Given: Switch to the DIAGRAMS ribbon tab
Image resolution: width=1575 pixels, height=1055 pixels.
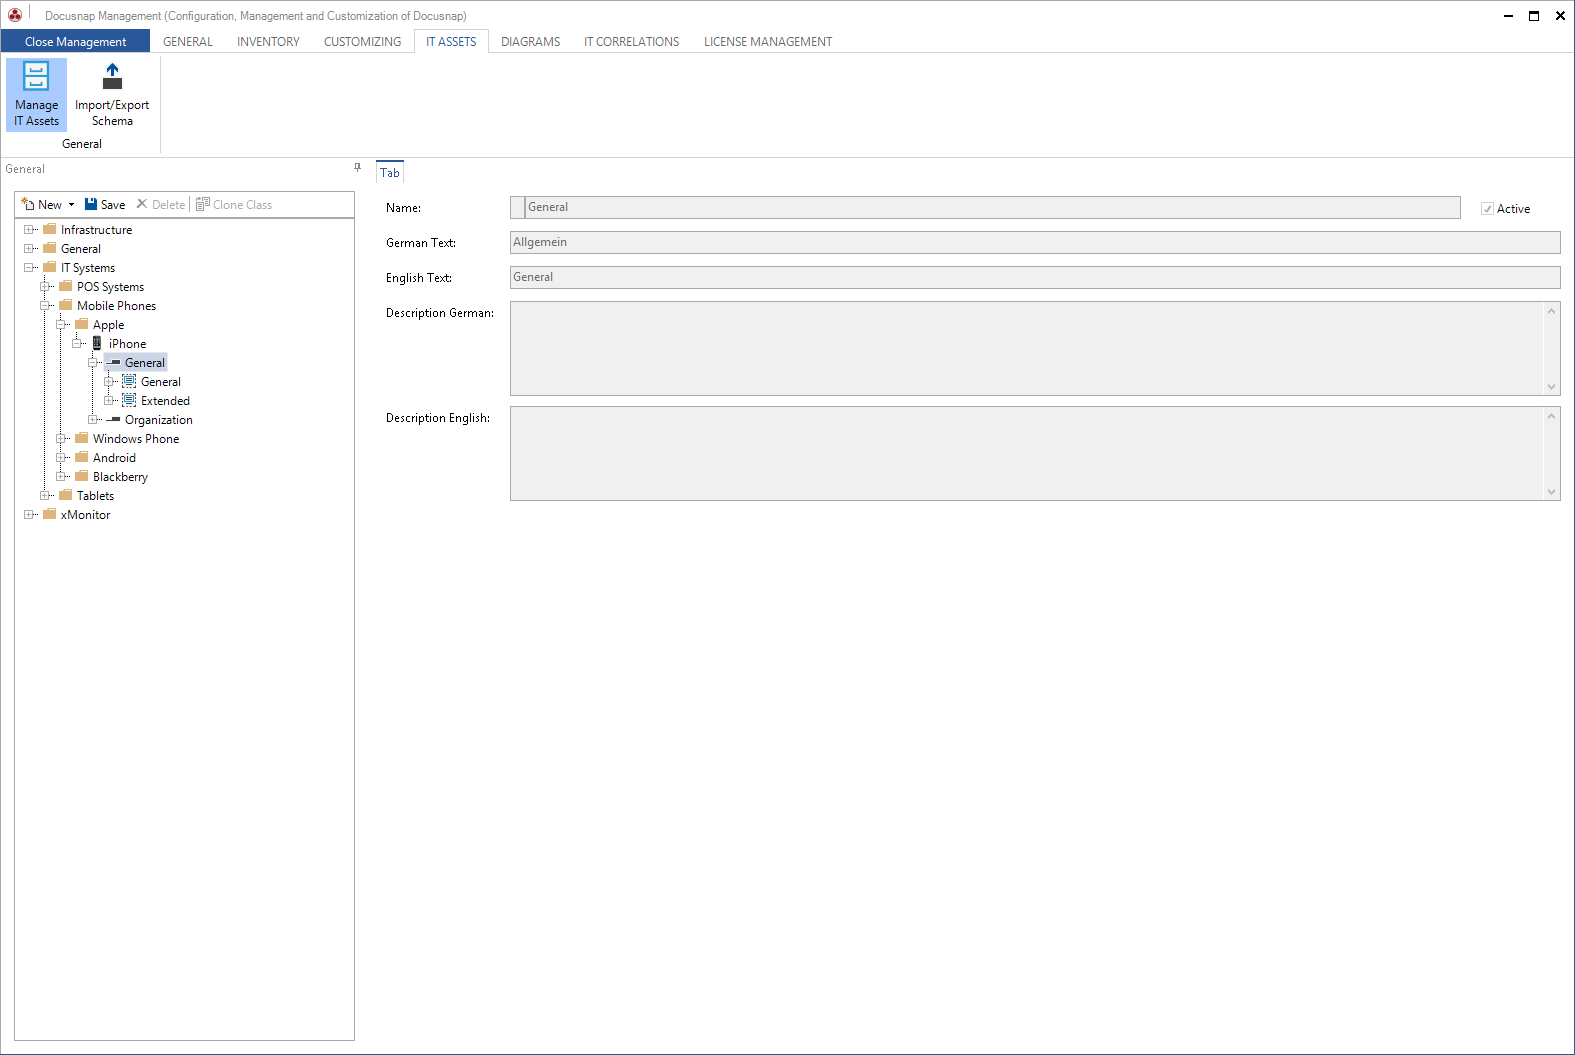Looking at the screenshot, I should pyautogui.click(x=530, y=41).
